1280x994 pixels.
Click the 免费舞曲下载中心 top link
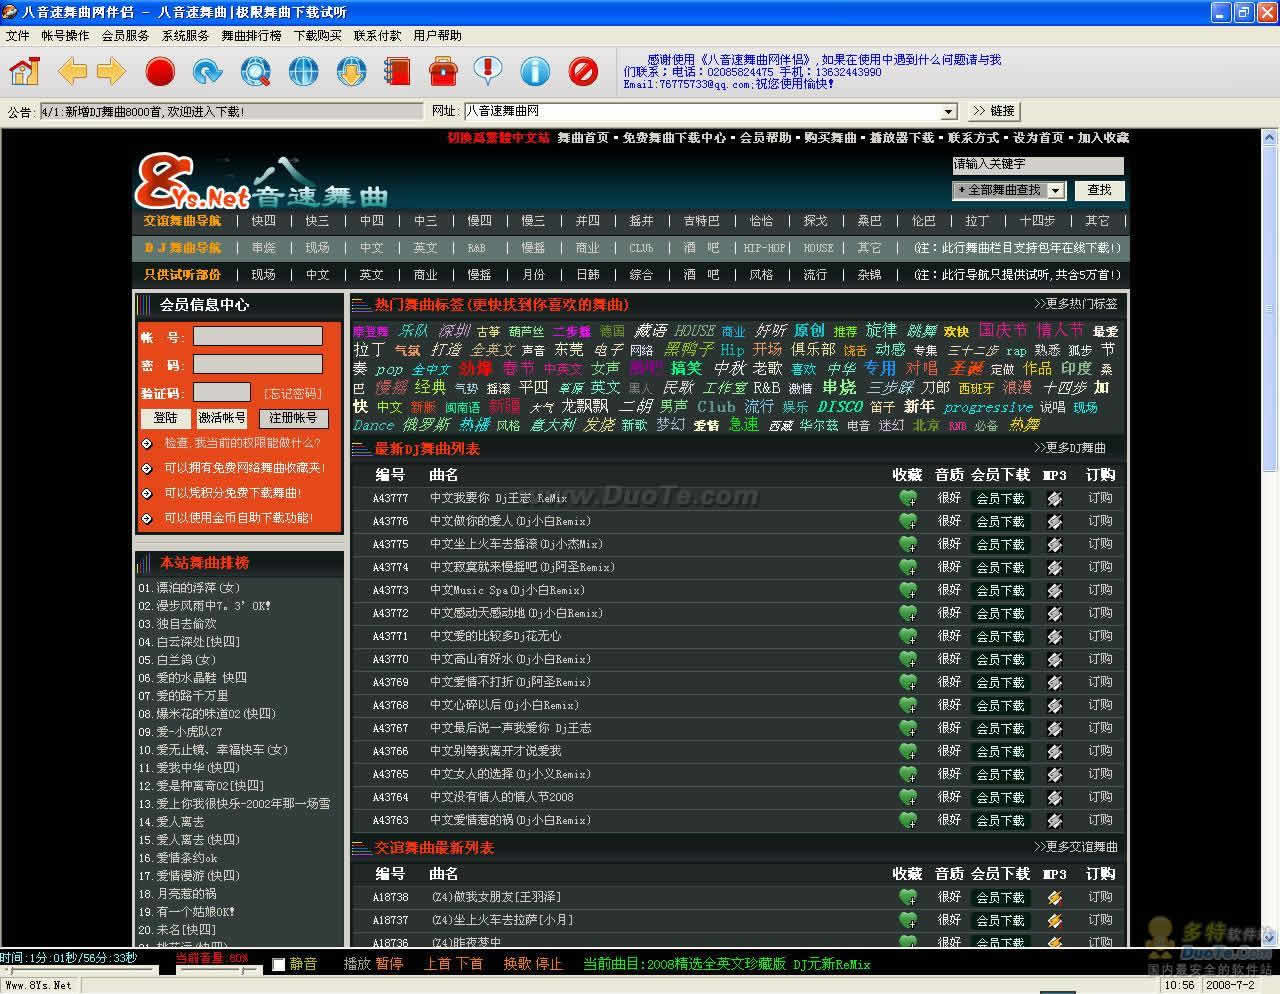(675, 138)
